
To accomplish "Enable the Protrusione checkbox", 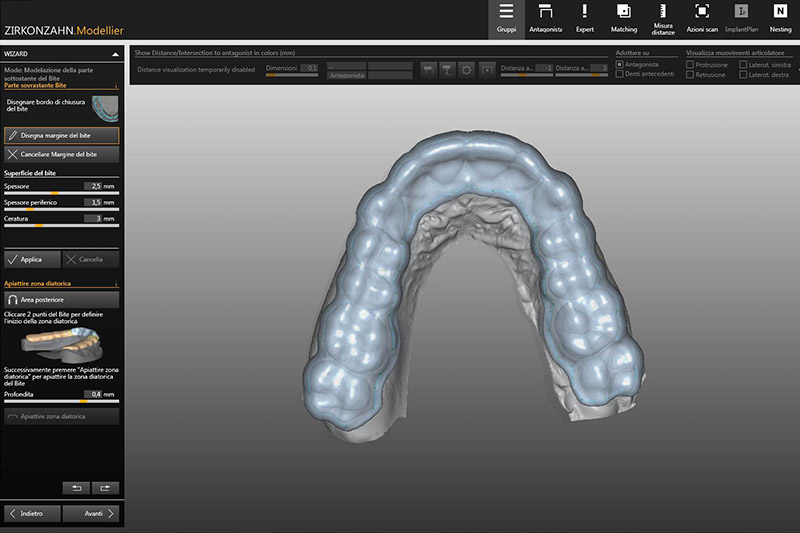I will point(691,64).
